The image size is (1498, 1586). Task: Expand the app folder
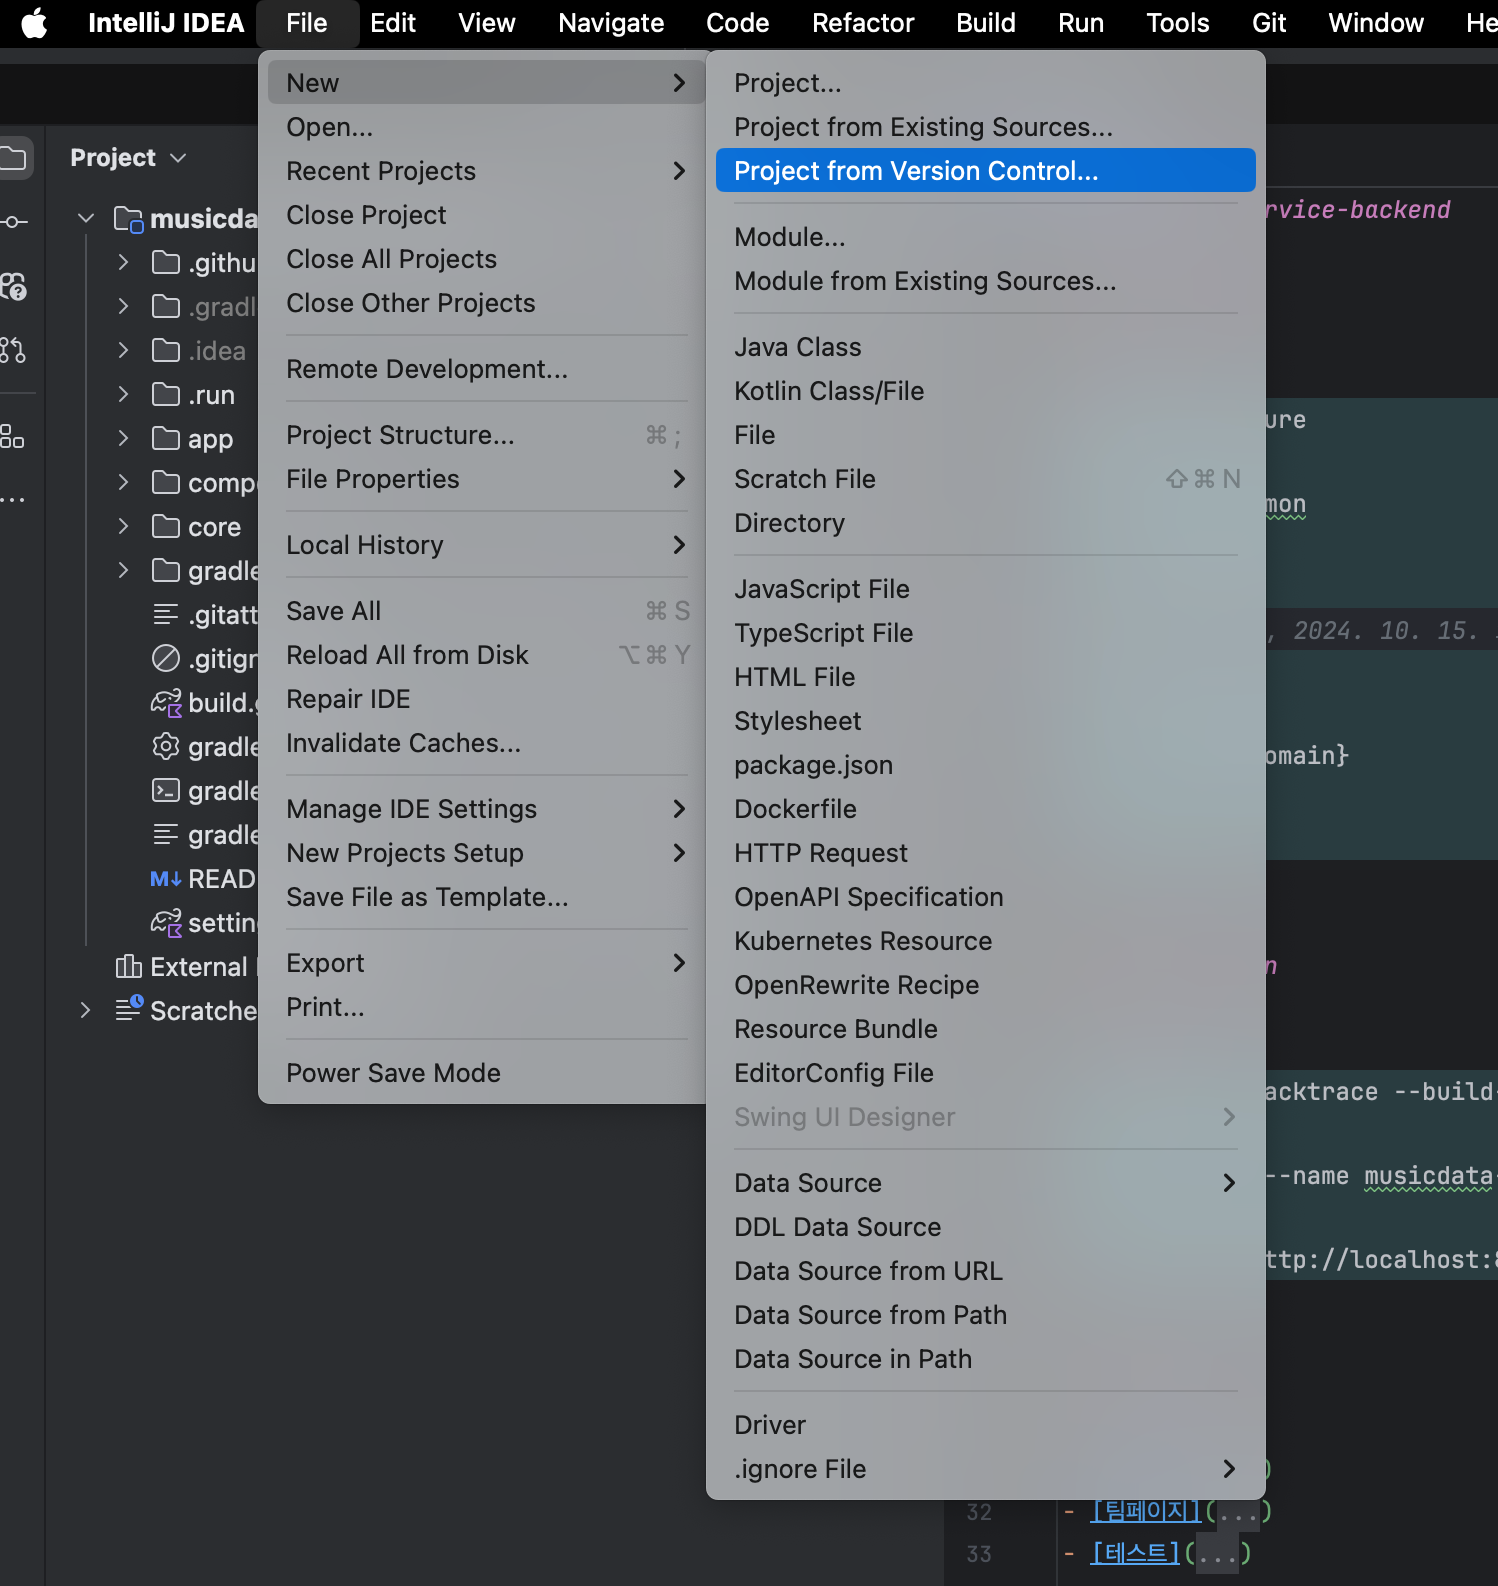click(x=123, y=438)
